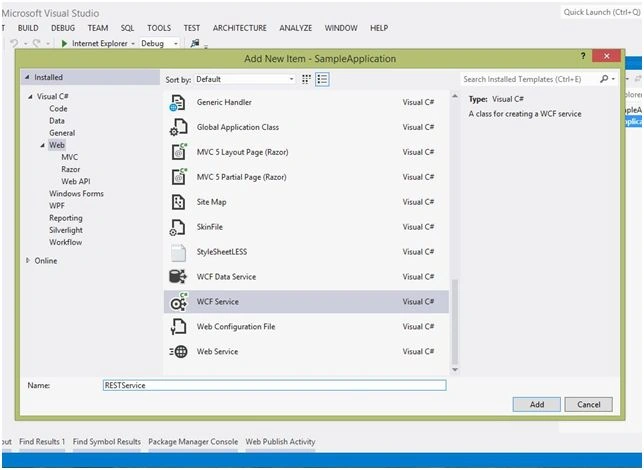The height and width of the screenshot is (470, 644).
Task: Select the Site Map template icon
Action: [178, 202]
